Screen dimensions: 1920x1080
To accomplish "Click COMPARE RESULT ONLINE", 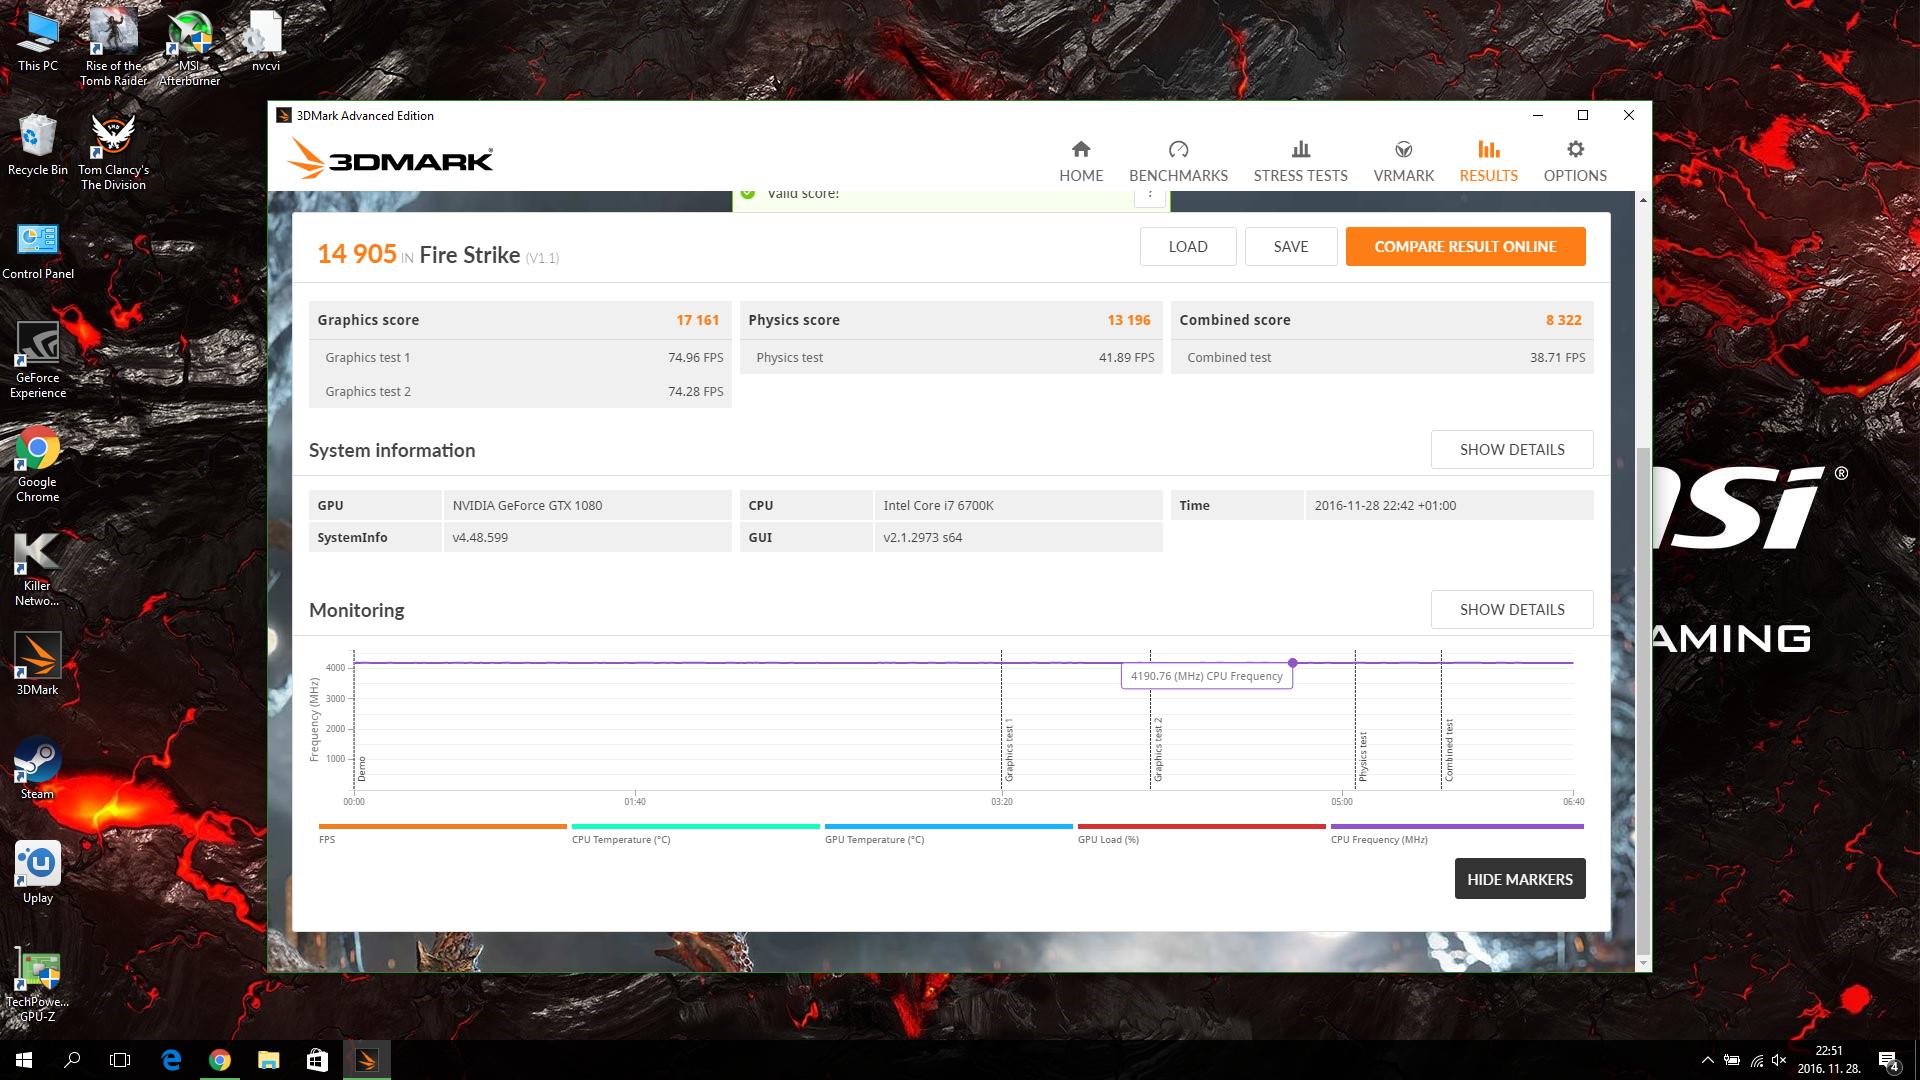I will (x=1465, y=247).
